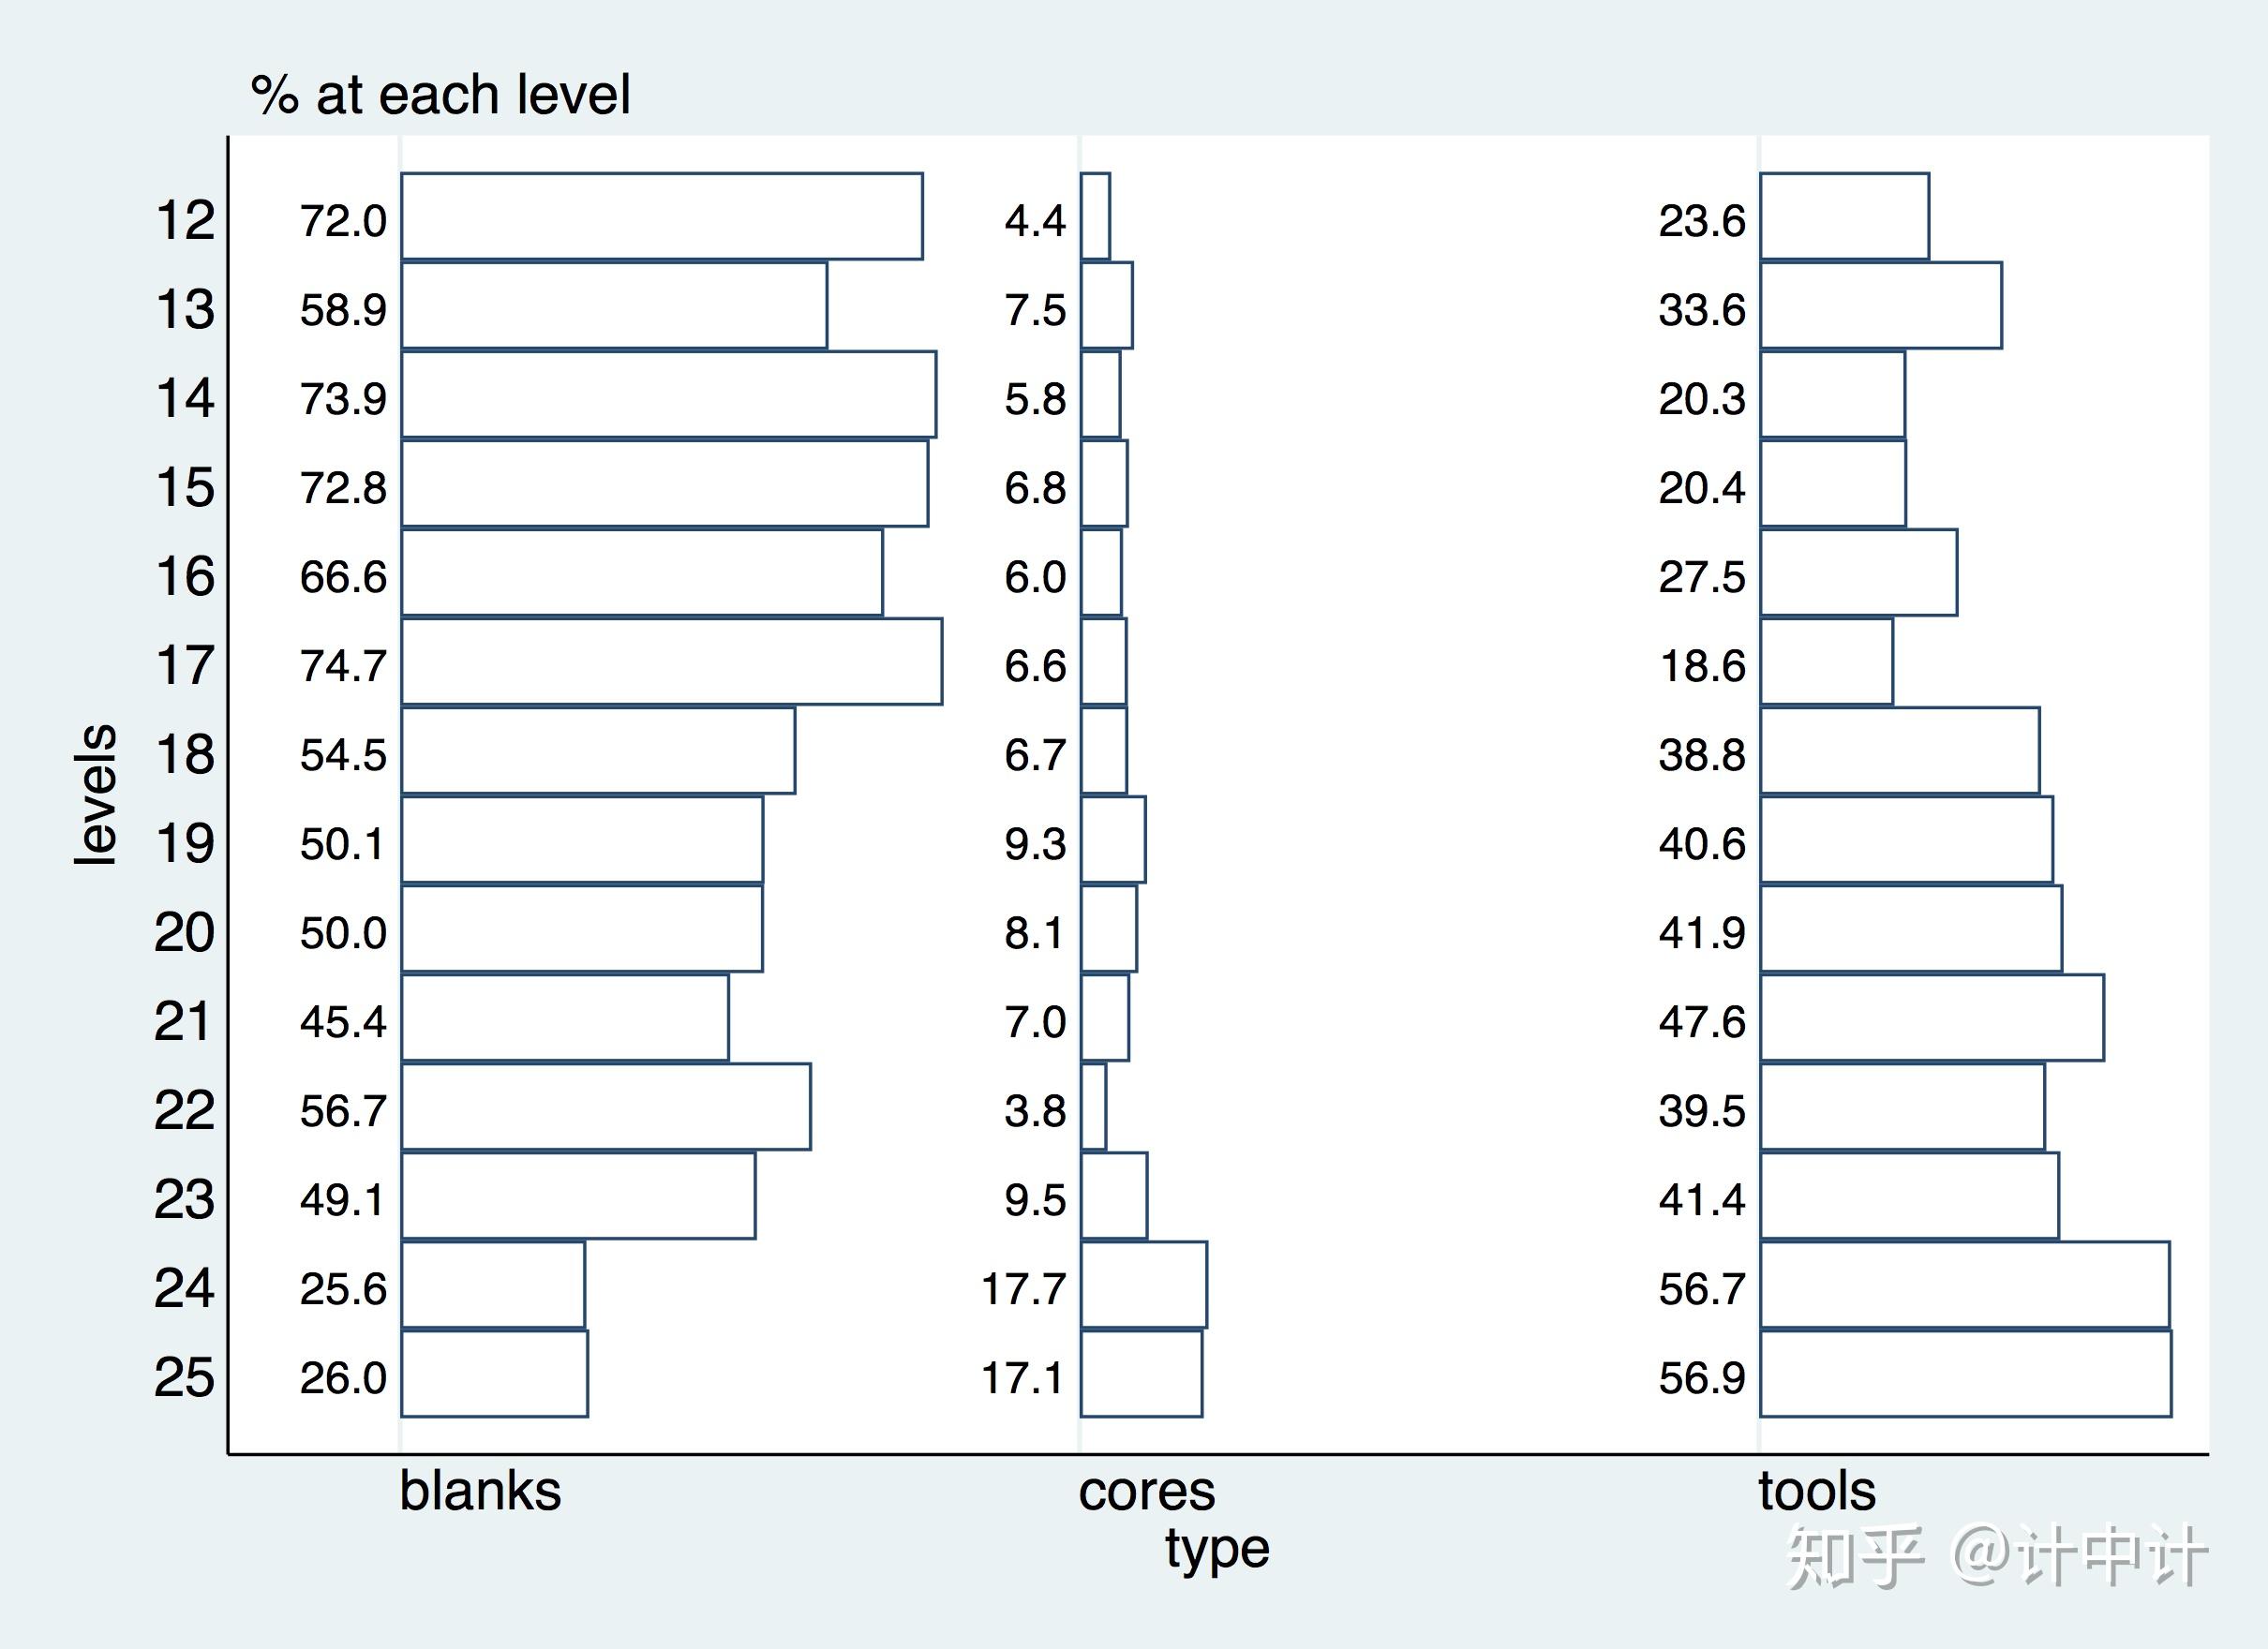Image resolution: width=2268 pixels, height=1649 pixels.
Task: Click the 56.9 value label
Action: click(1701, 1378)
